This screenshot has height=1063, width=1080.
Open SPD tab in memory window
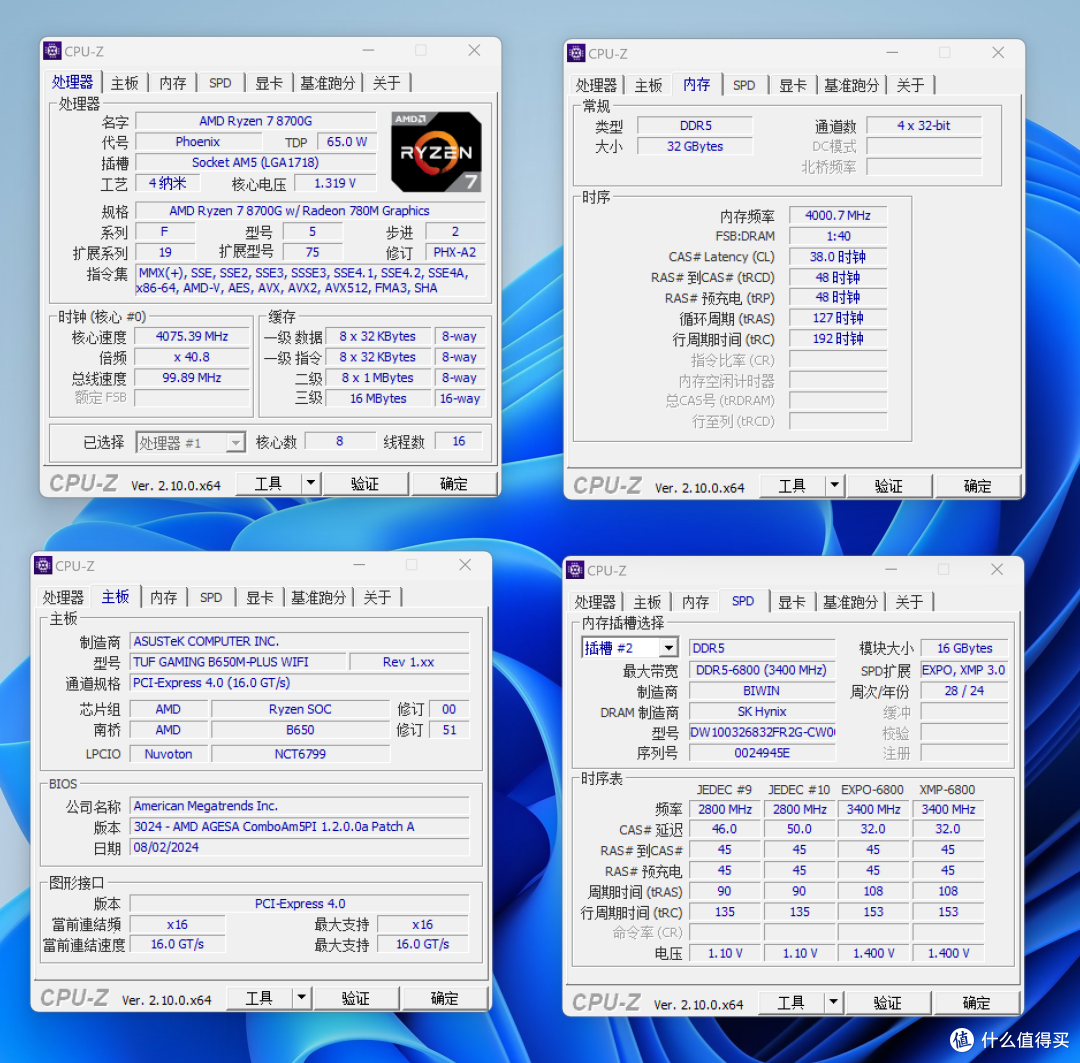point(744,85)
